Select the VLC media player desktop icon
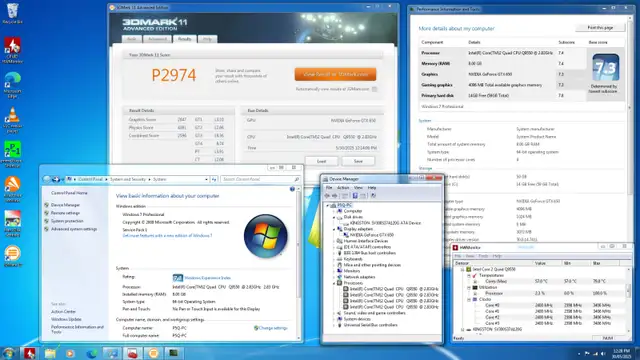Viewport: 640px width, 360px height. [x=12, y=120]
